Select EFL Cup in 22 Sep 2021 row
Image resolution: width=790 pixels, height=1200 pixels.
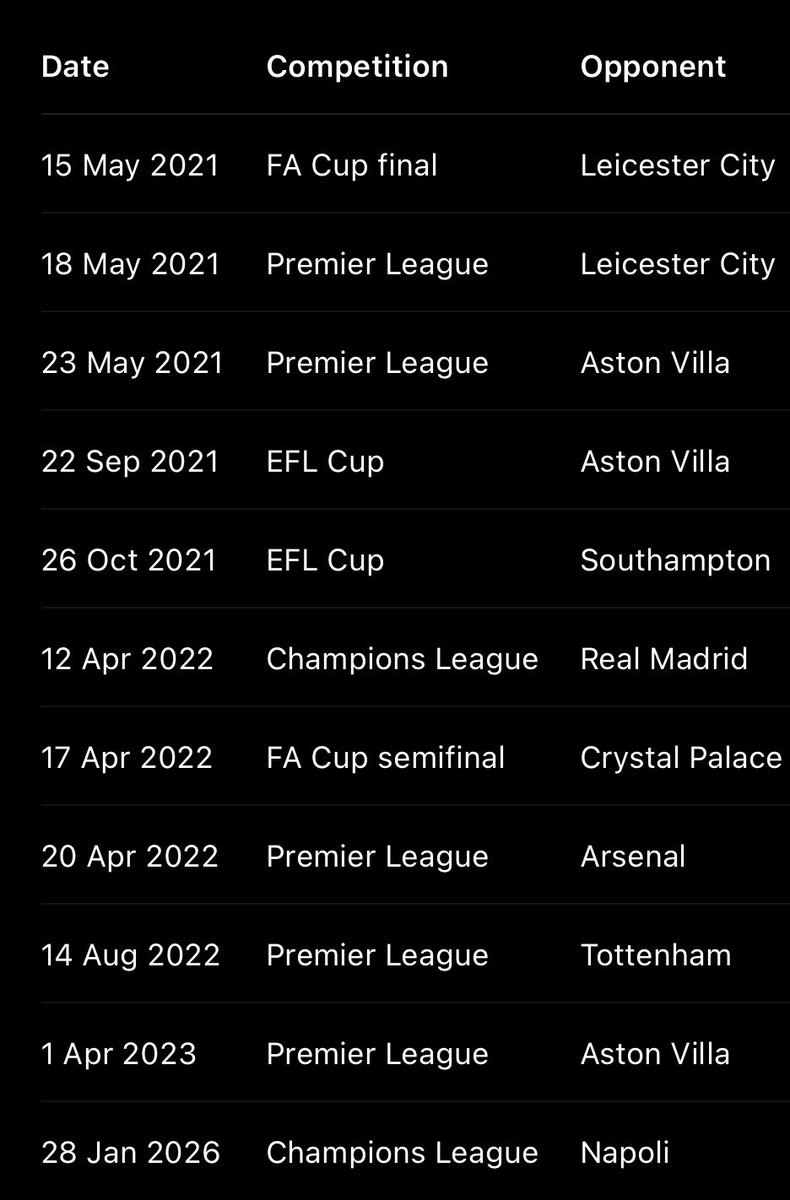pyautogui.click(x=325, y=462)
